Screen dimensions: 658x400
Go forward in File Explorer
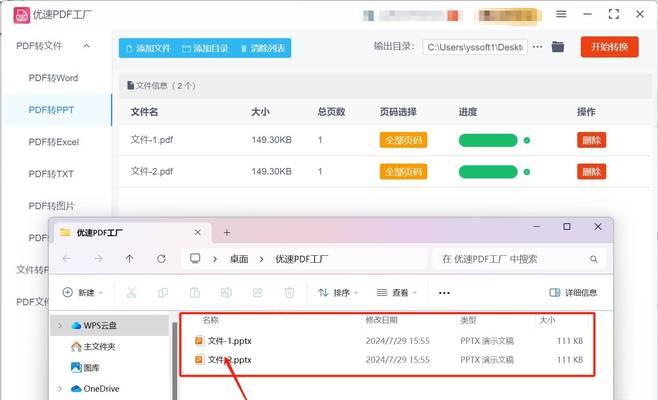tap(99, 259)
